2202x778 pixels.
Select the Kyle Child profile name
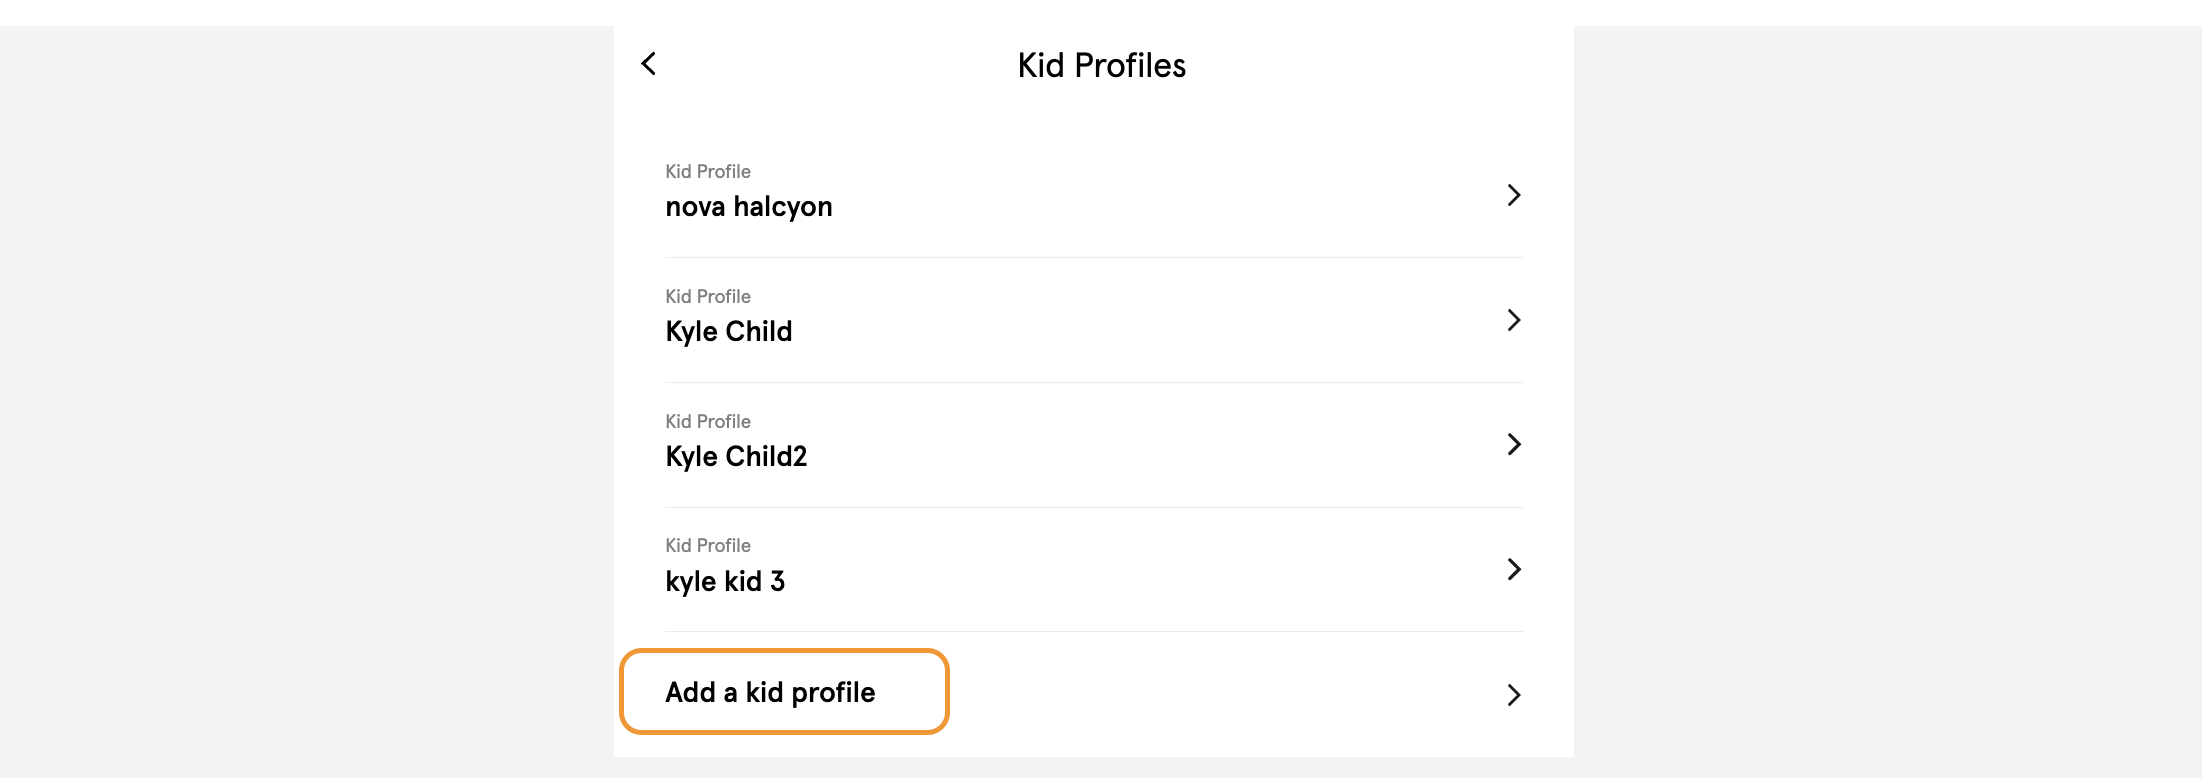coord(728,332)
